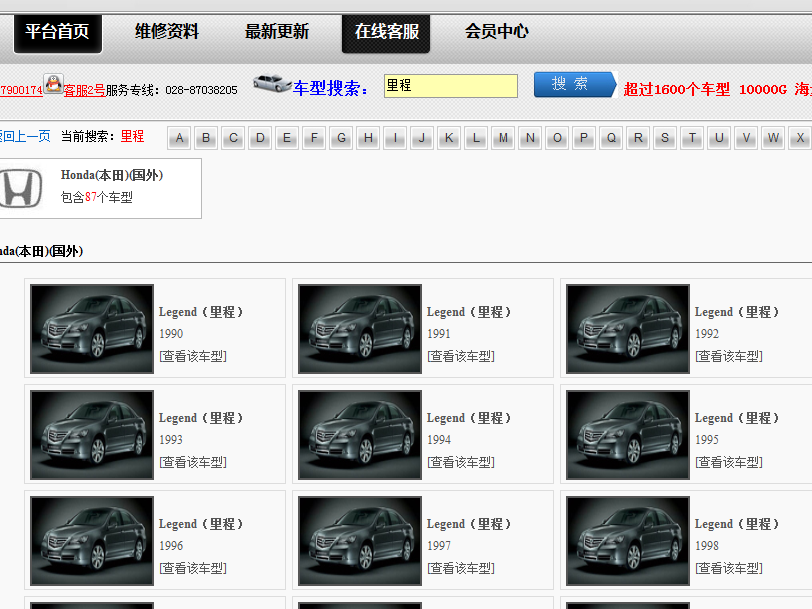Filter by letter F
Screen dimensions: 812x609
(x=314, y=138)
